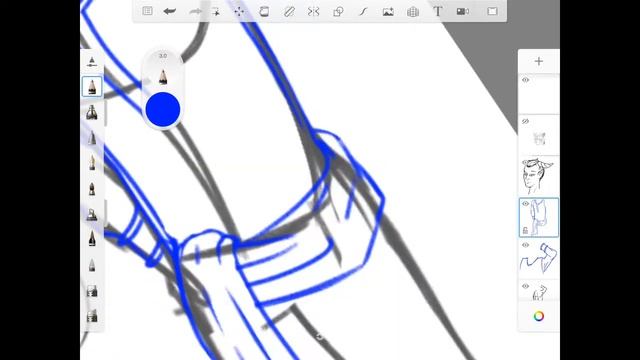Select the highlighted pencil brush in palette
Image resolution: width=640 pixels, height=360 pixels.
point(92,87)
